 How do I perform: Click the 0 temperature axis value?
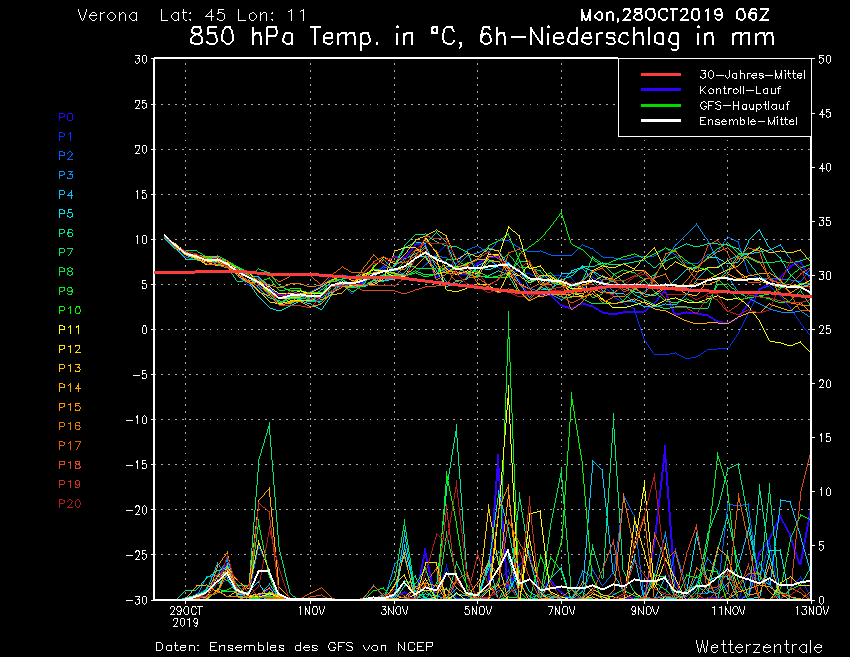click(x=144, y=330)
